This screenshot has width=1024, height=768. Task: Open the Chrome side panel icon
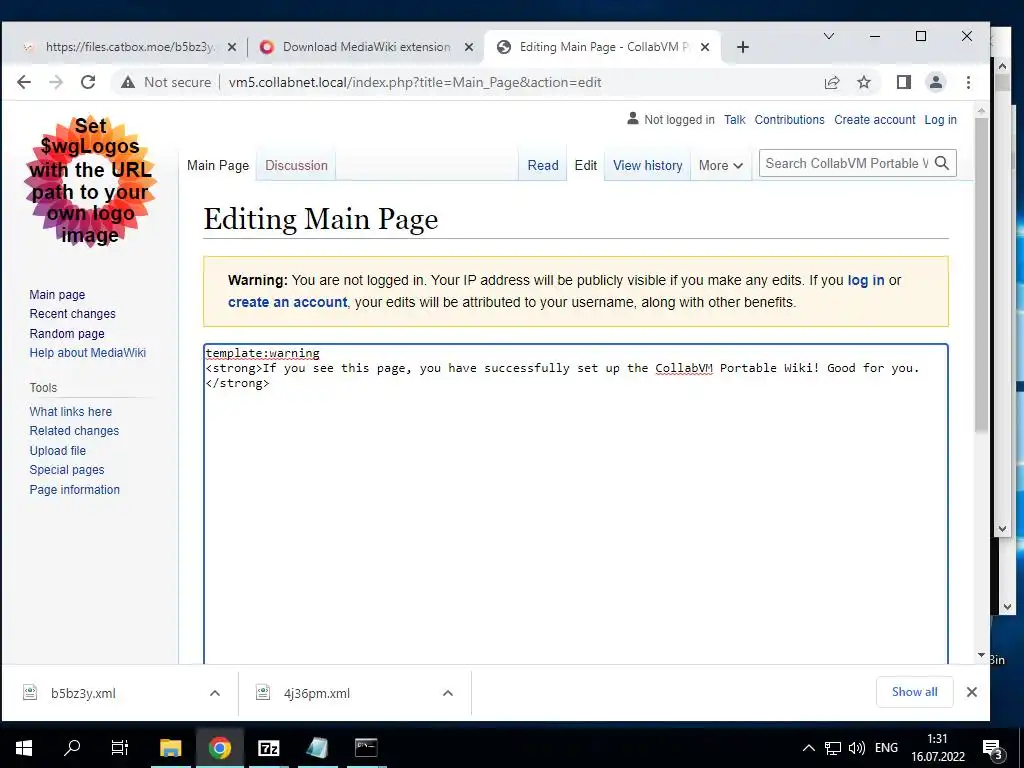[x=904, y=82]
